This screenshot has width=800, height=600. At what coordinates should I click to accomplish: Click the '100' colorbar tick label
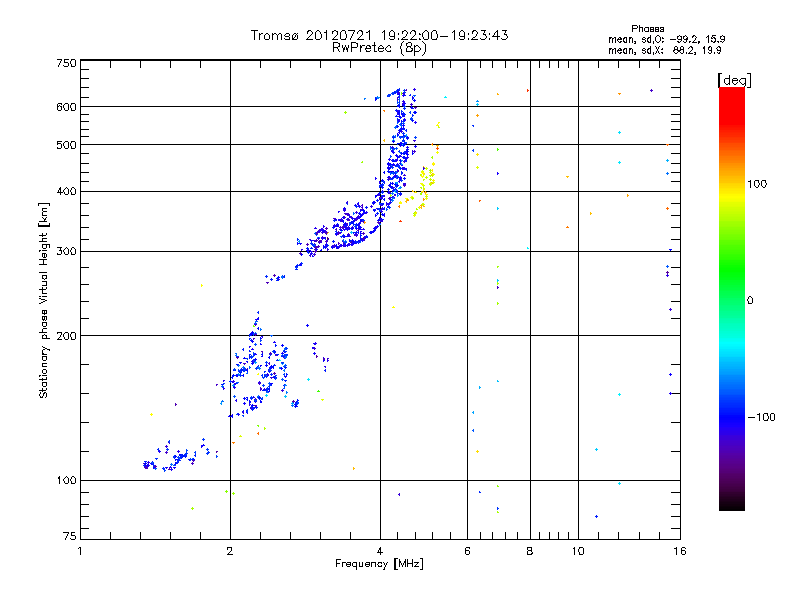click(x=757, y=184)
